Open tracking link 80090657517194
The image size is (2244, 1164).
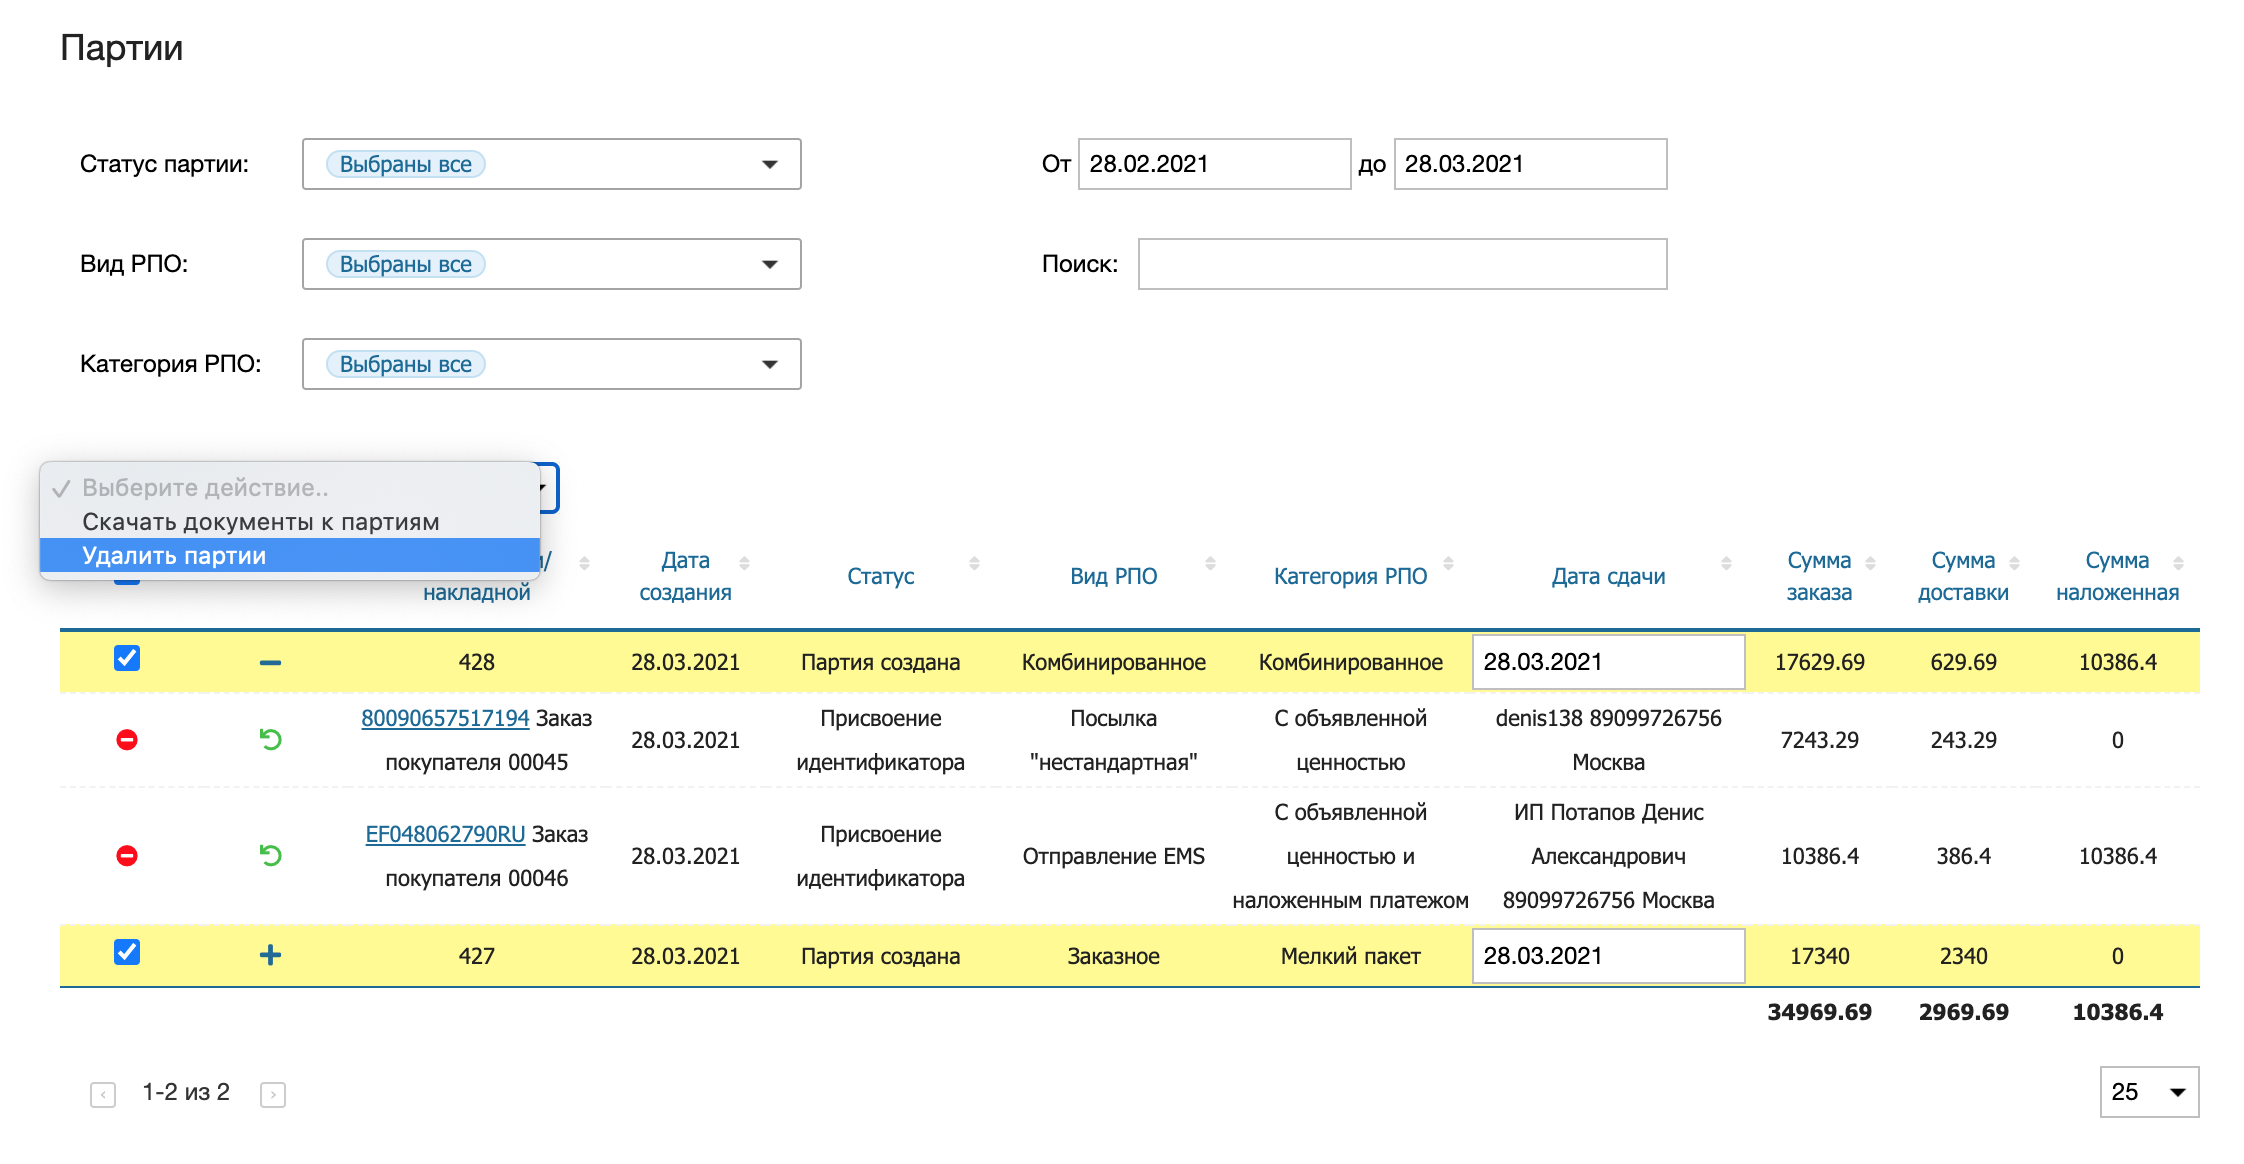[x=445, y=718]
